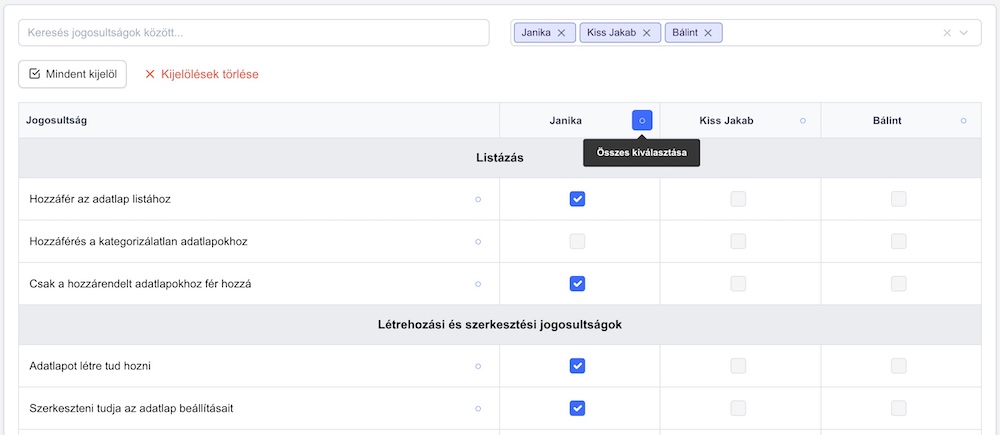Check Kiss Jakab's Adatlapot létre tud hozni checkbox

(x=738, y=366)
